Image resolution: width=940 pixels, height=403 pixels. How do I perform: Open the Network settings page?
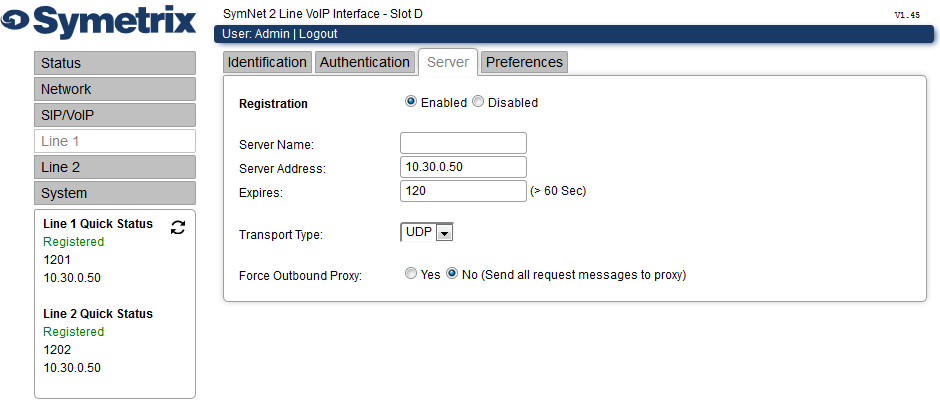(x=115, y=89)
